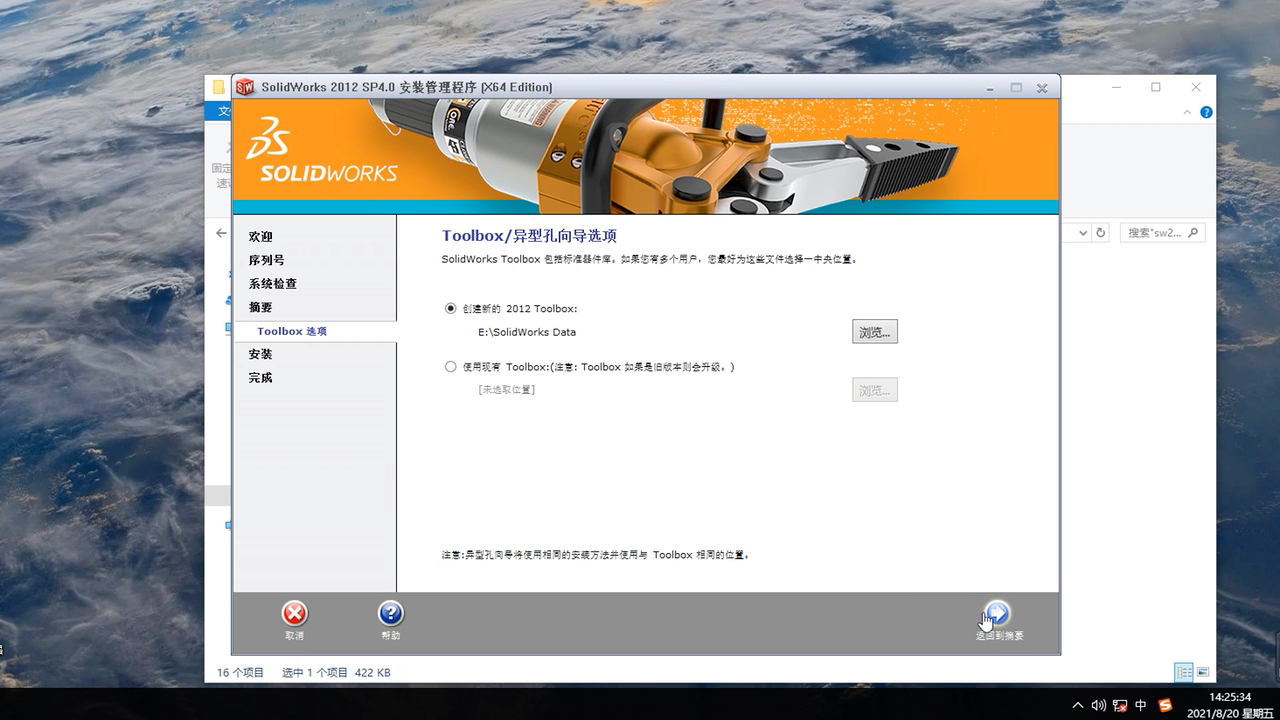Click the E:\SolidWorks Data path text
This screenshot has width=1280, height=720.
point(527,332)
